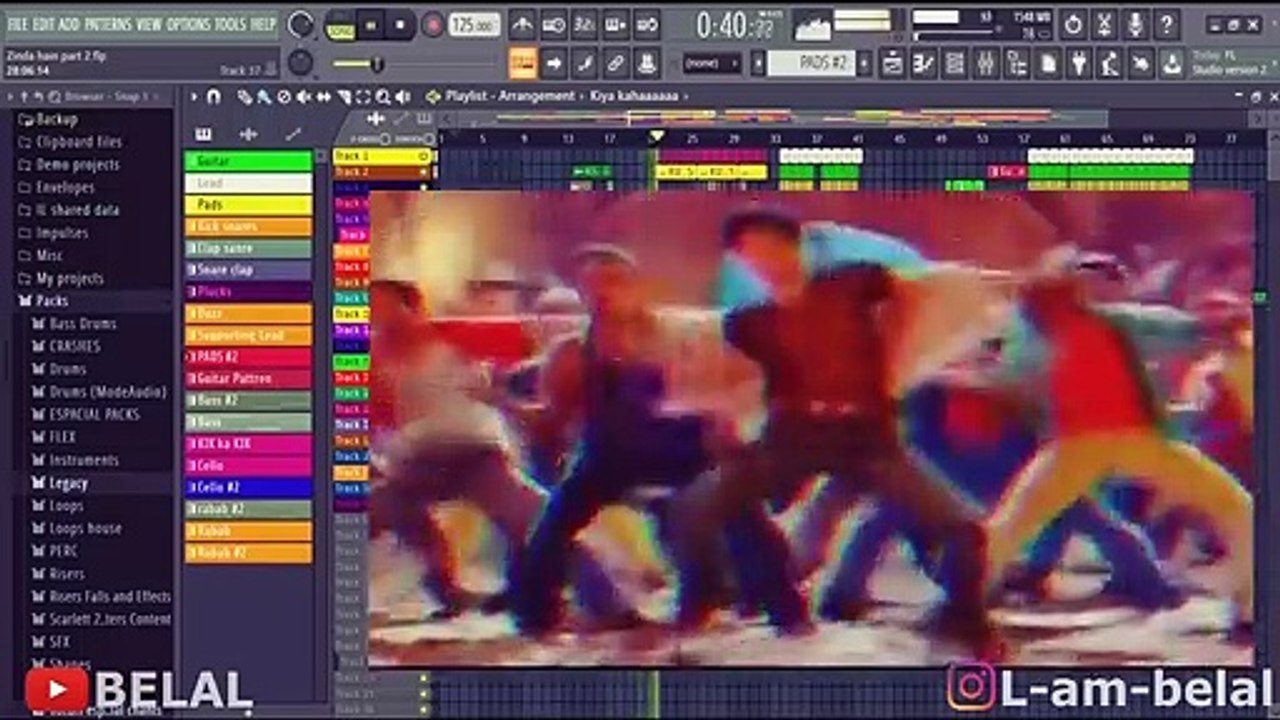Open the Mixer view icon
1280x720 pixels.
pos(986,63)
